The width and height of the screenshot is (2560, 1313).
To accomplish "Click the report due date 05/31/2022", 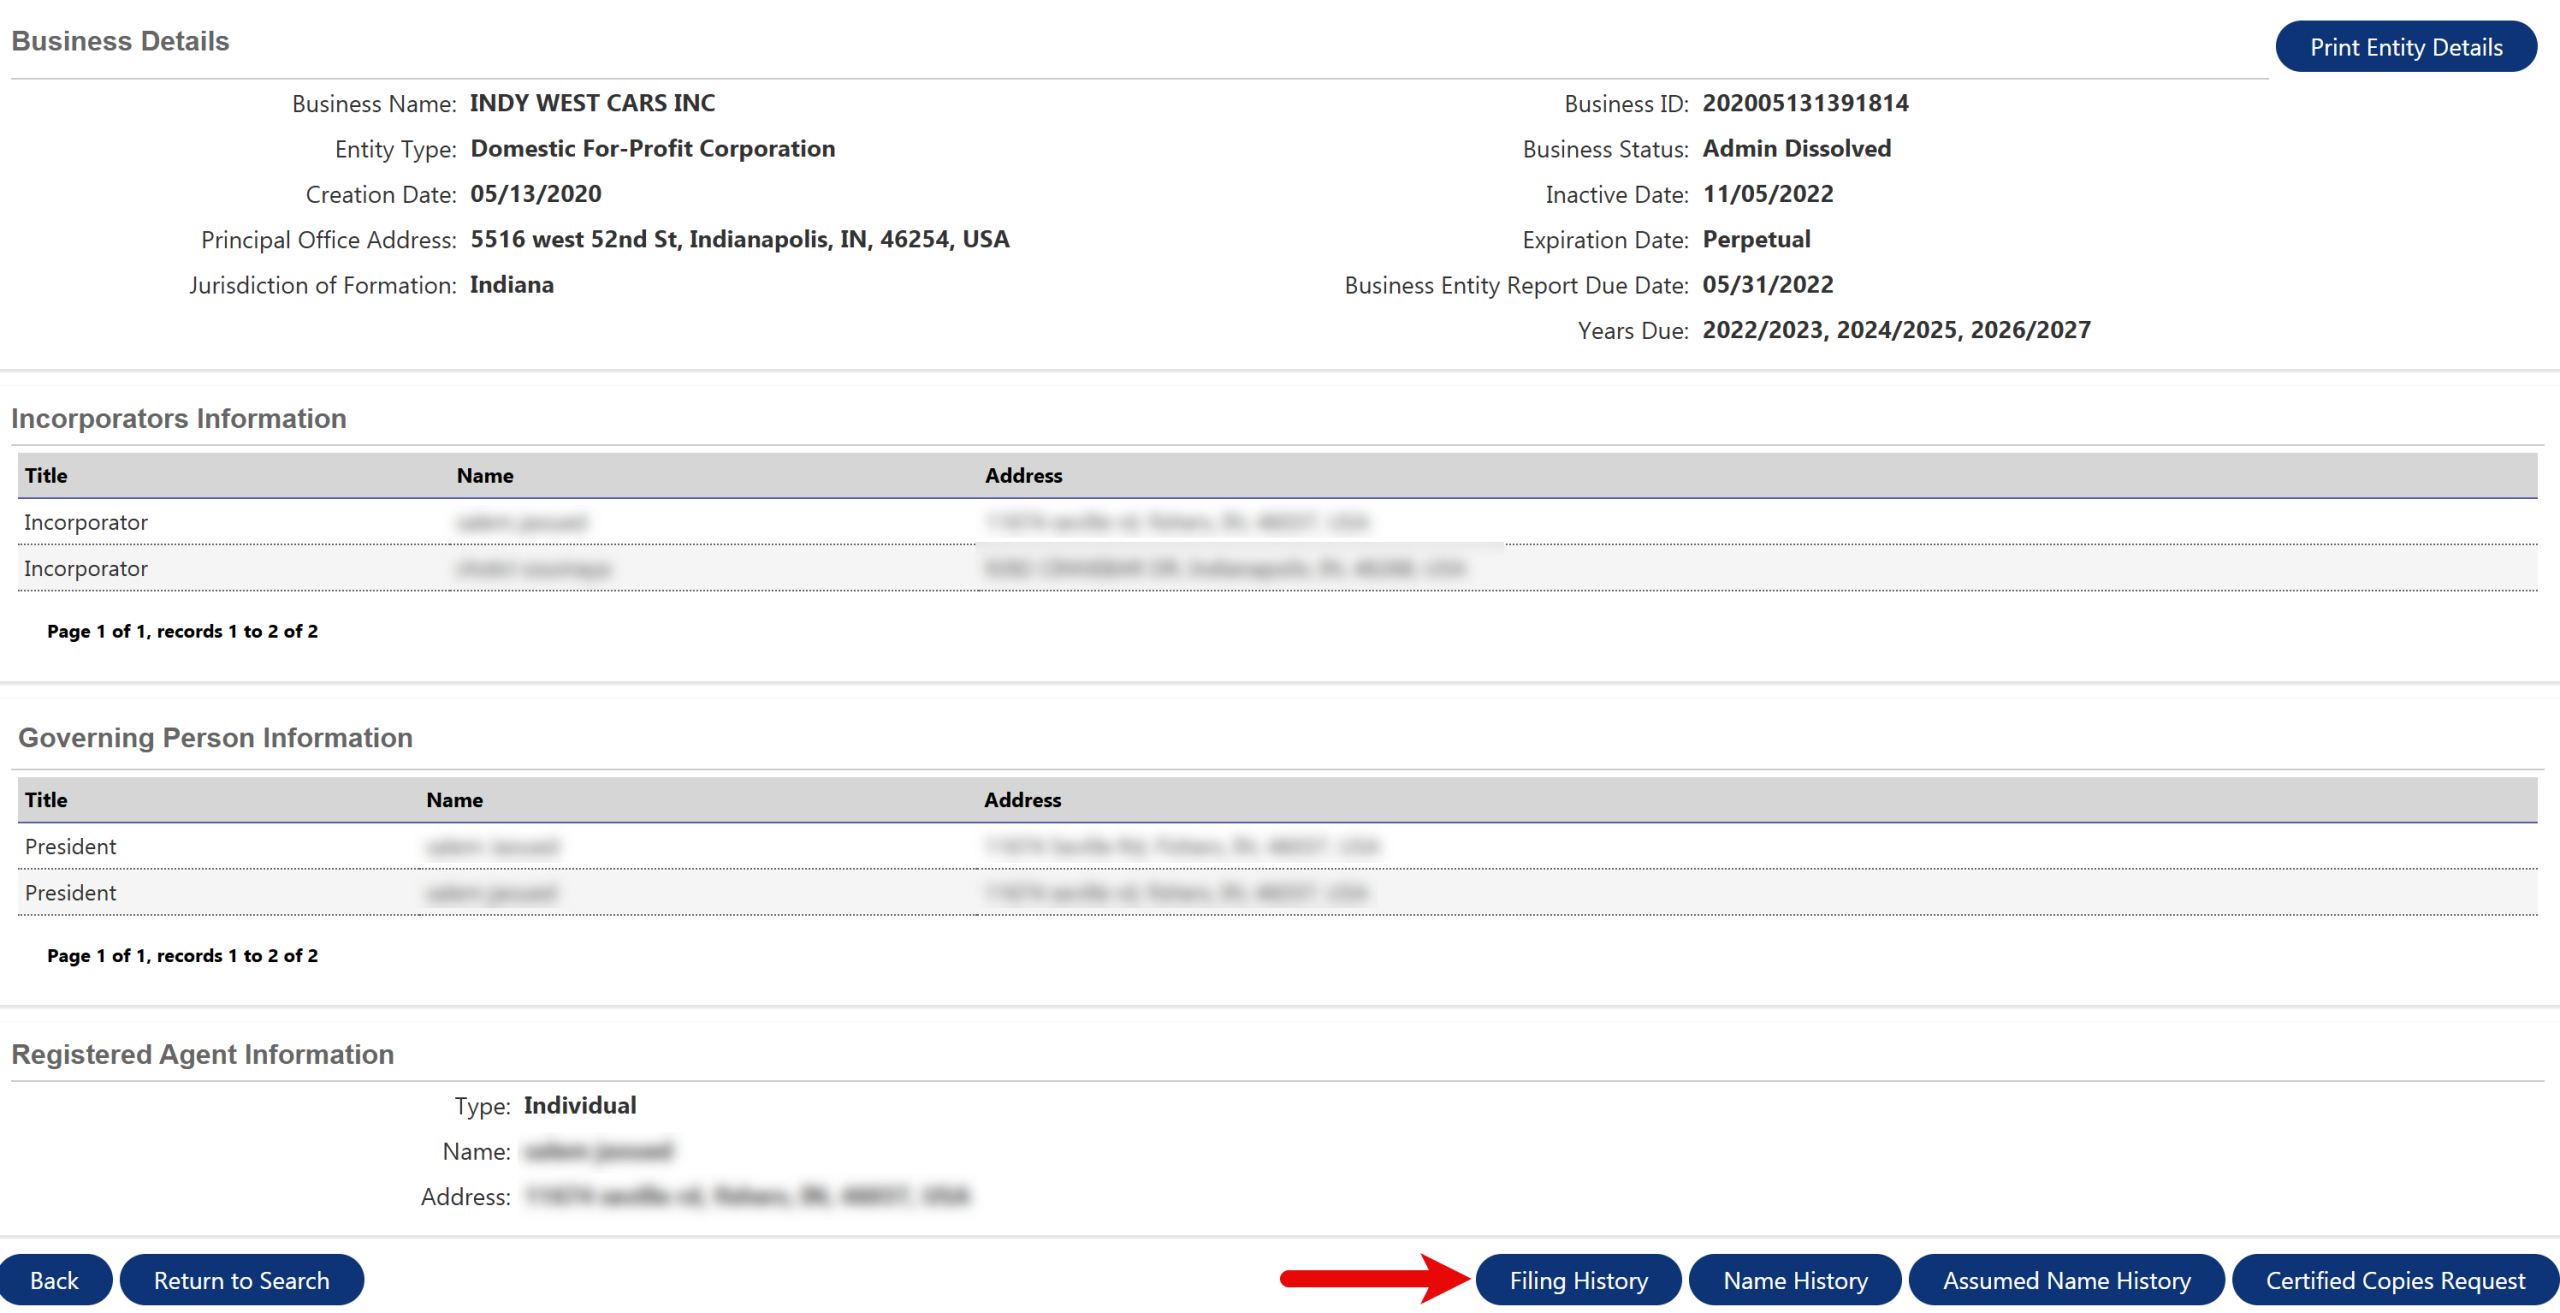I will pos(1768,285).
